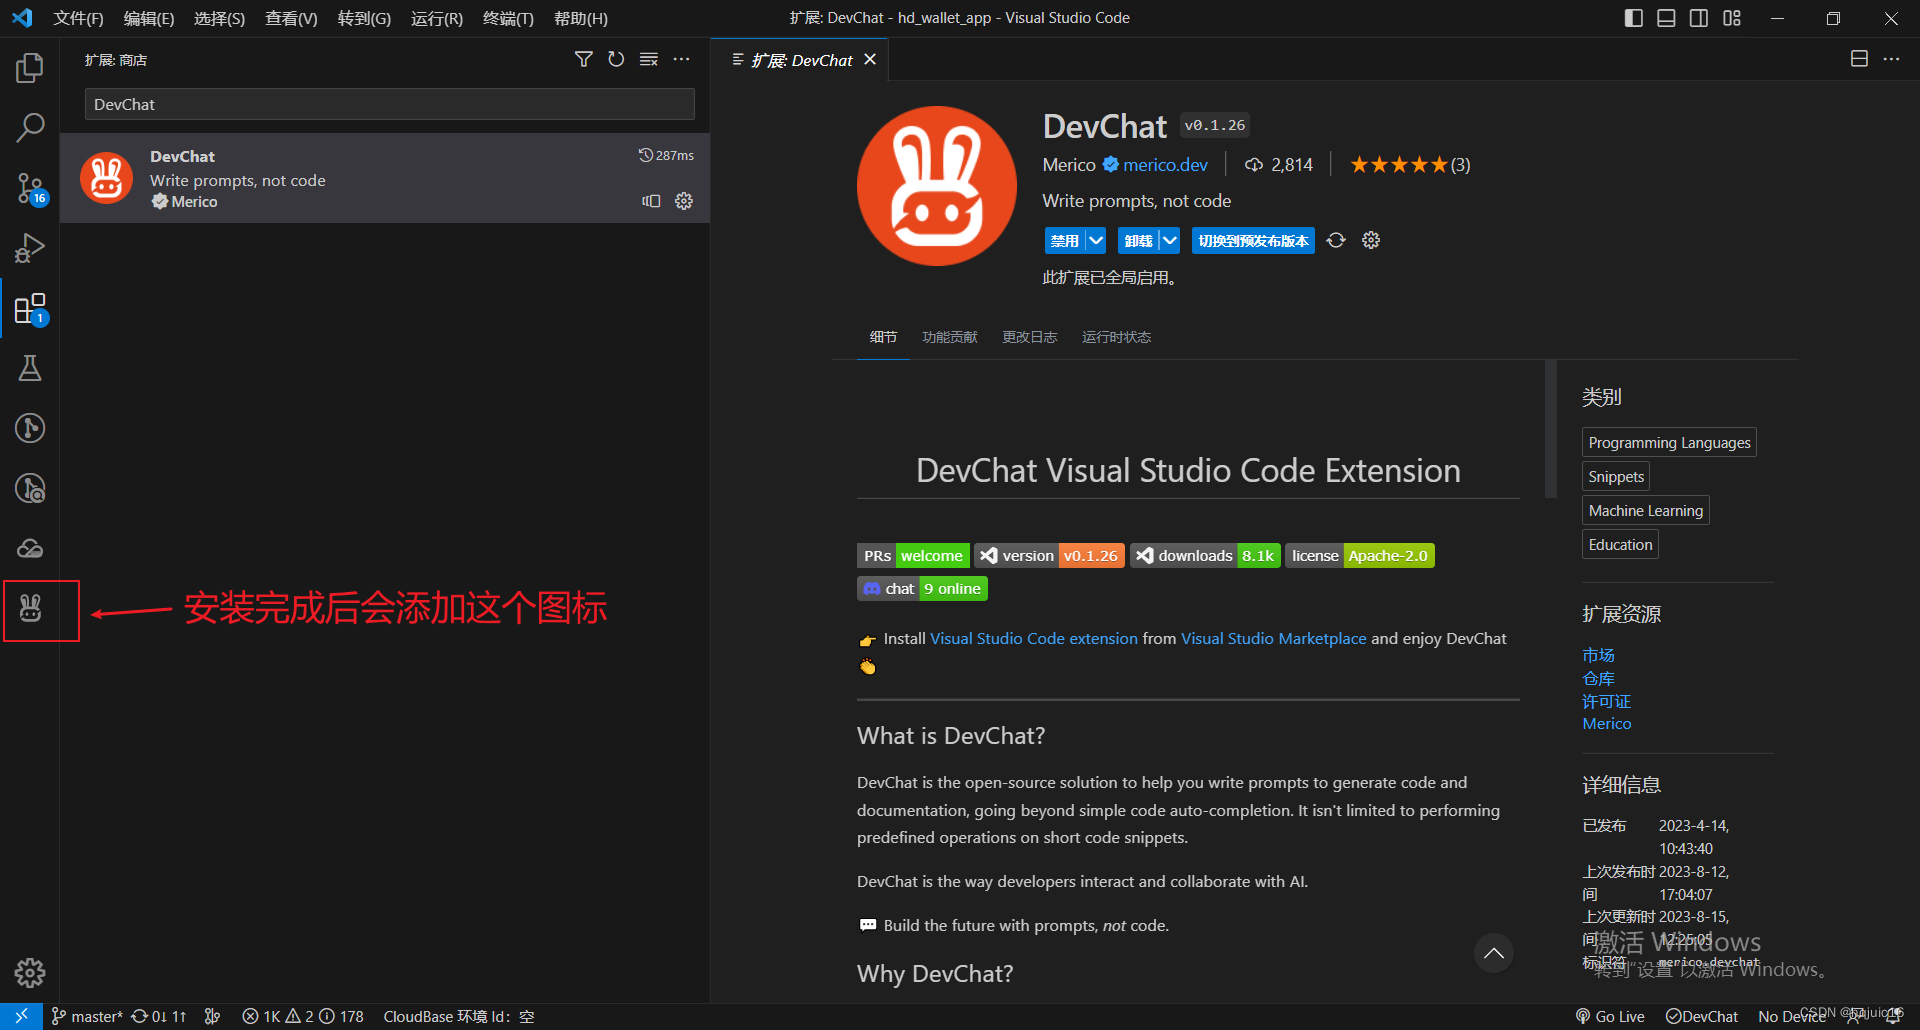
Task: Close the 扩展: DevChat editor tab
Action: pyautogui.click(x=870, y=59)
